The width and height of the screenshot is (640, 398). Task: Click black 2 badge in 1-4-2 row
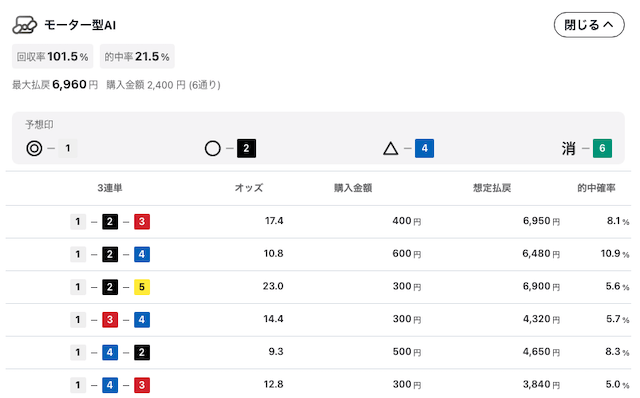point(142,352)
